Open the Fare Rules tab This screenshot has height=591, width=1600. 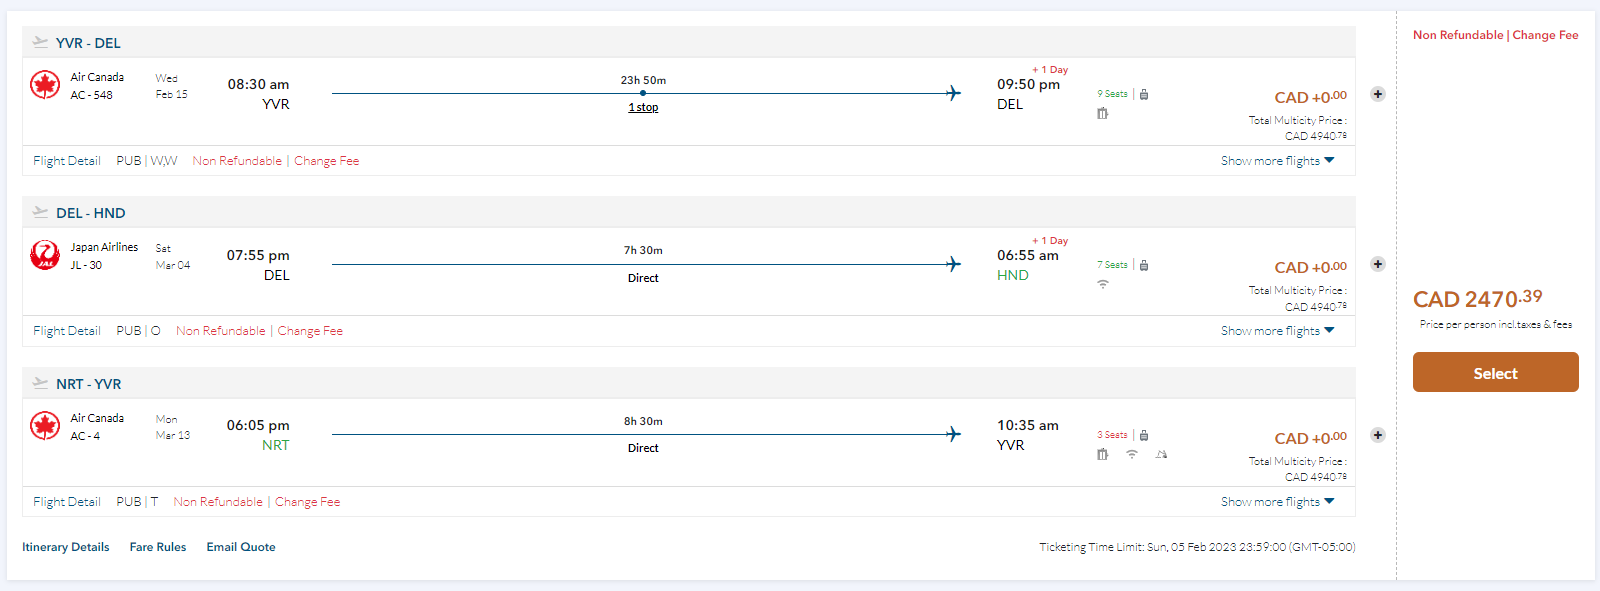158,547
